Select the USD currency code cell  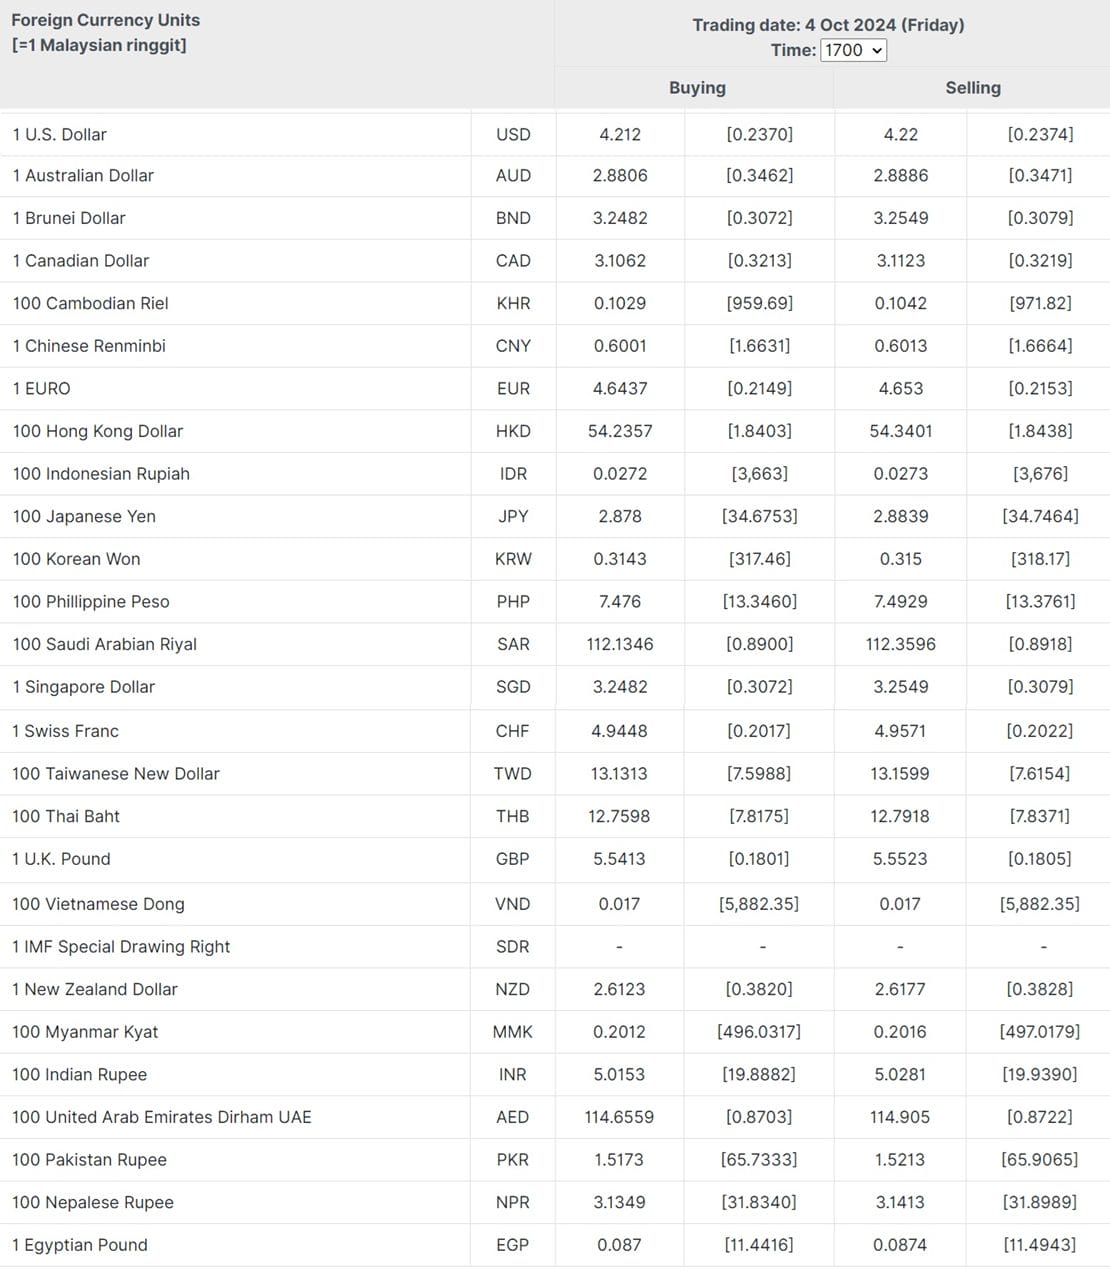point(513,134)
